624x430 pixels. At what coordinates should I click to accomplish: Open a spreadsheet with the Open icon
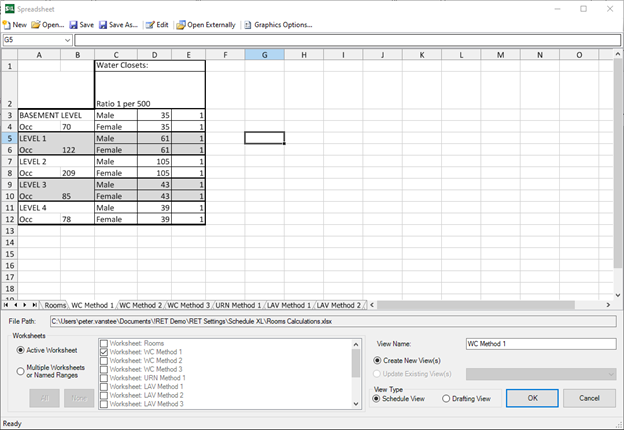coord(36,25)
